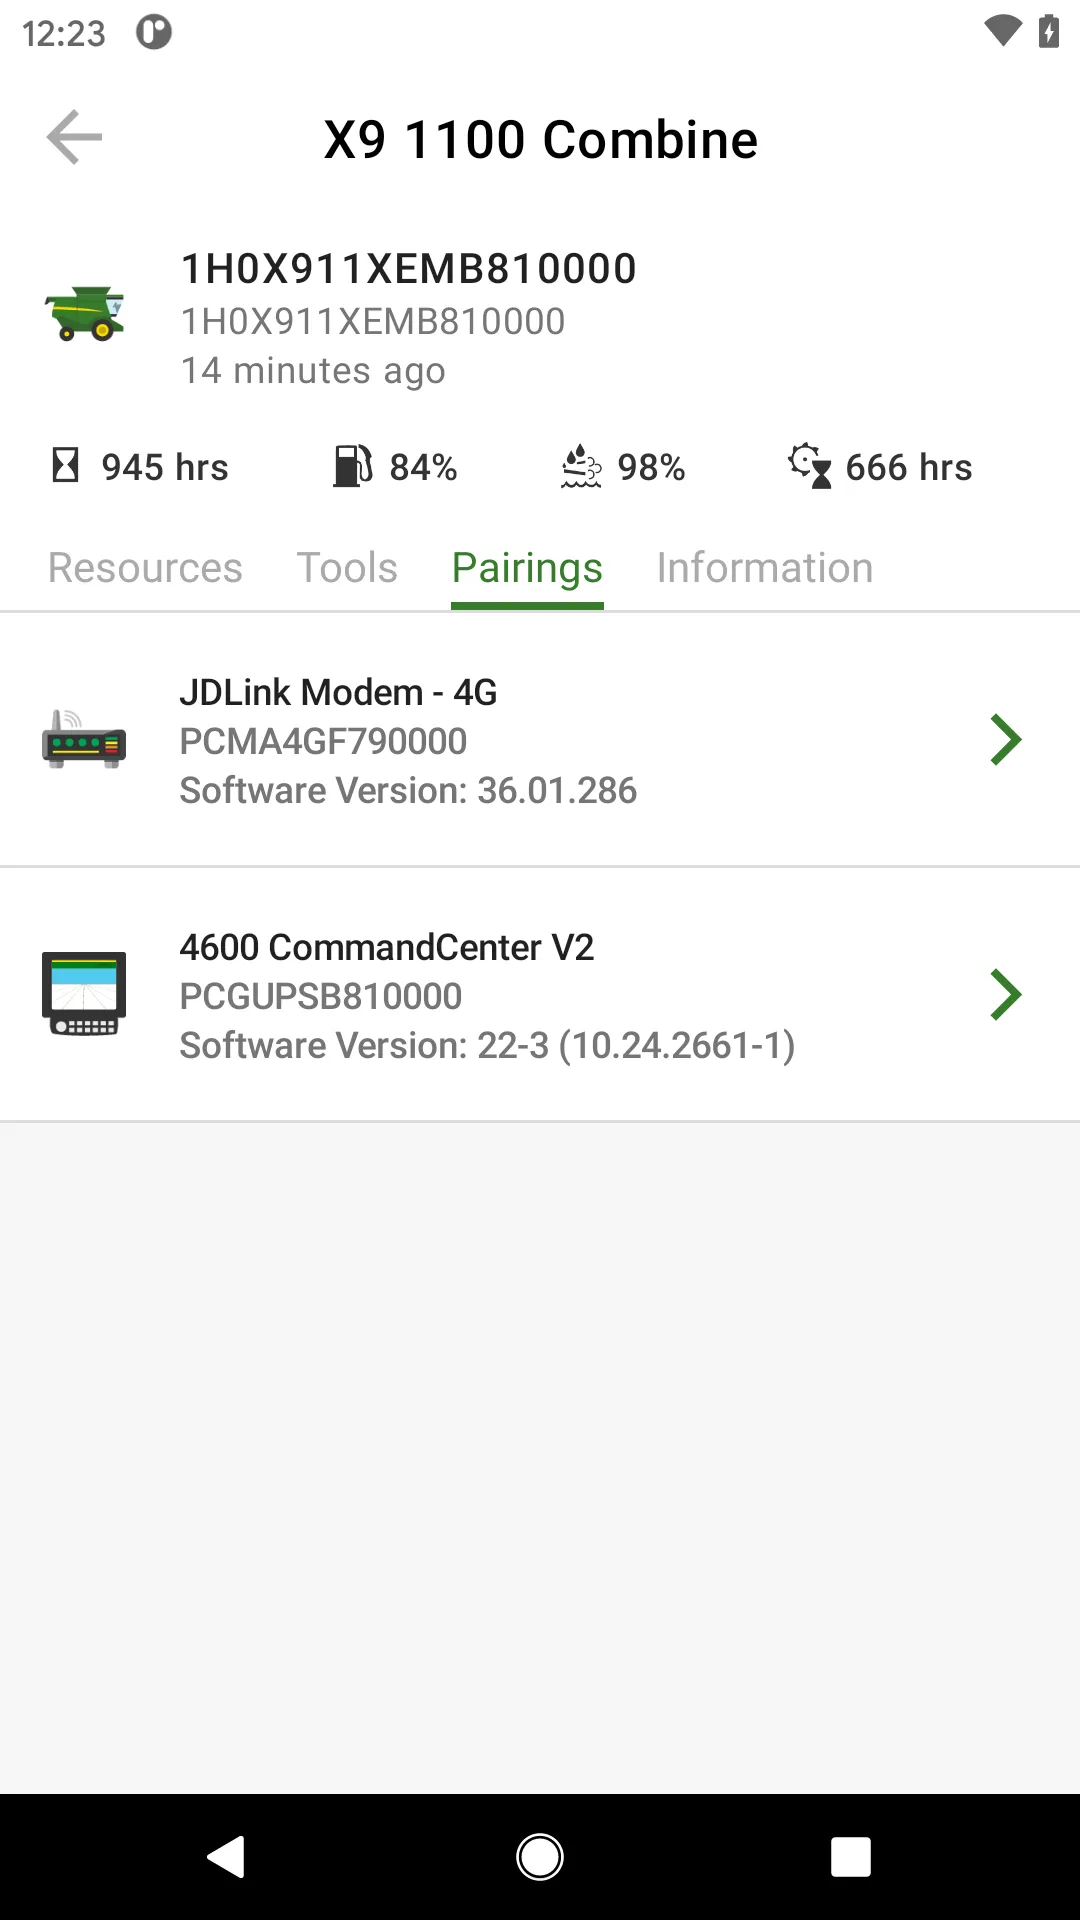The image size is (1080, 1920).
Task: Tap the 12:23 clock in status bar
Action: click(x=64, y=33)
